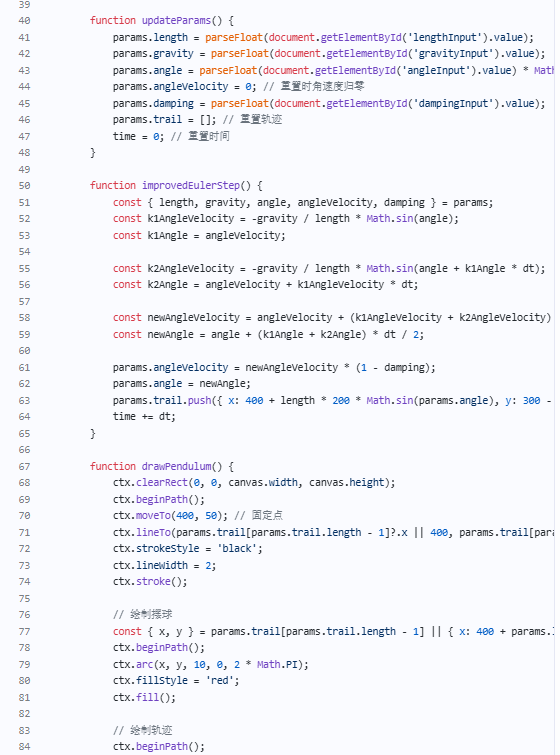Click params.trail.push call on line 63
560x755 pixels.
pos(162,401)
